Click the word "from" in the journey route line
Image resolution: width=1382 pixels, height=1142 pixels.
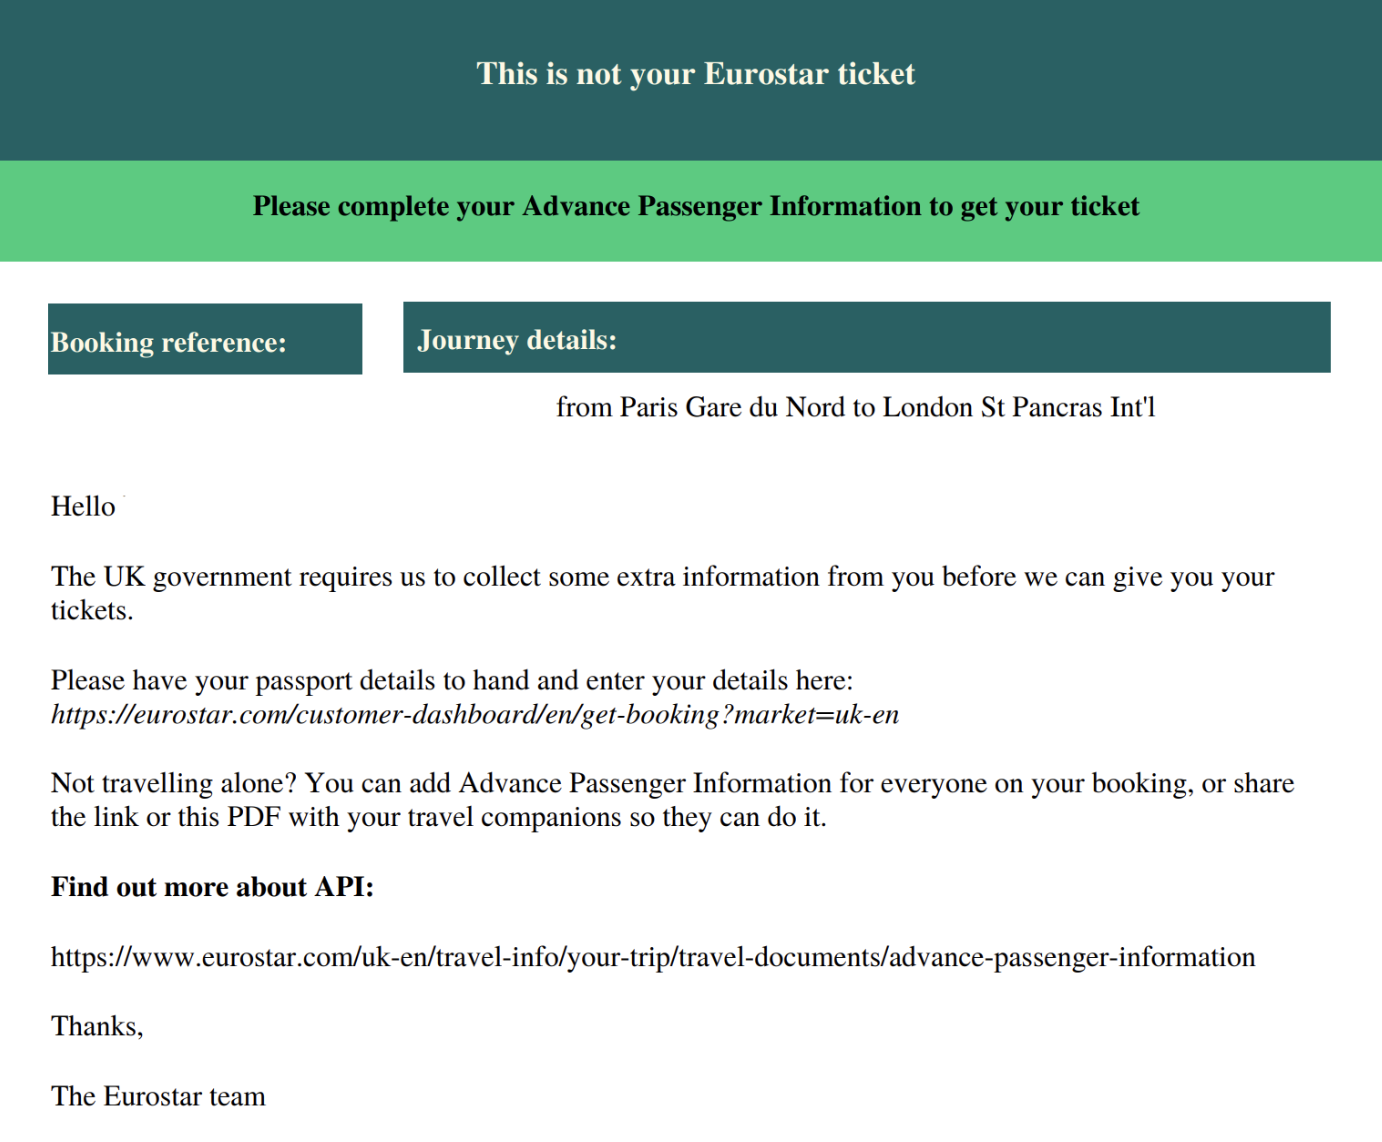tap(584, 408)
